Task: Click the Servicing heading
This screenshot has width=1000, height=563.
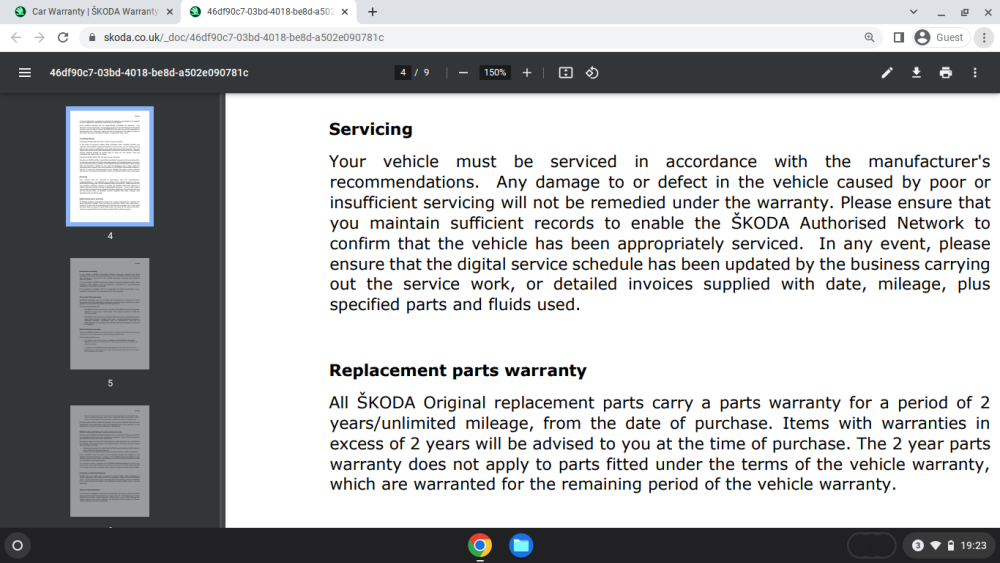Action: [x=371, y=129]
